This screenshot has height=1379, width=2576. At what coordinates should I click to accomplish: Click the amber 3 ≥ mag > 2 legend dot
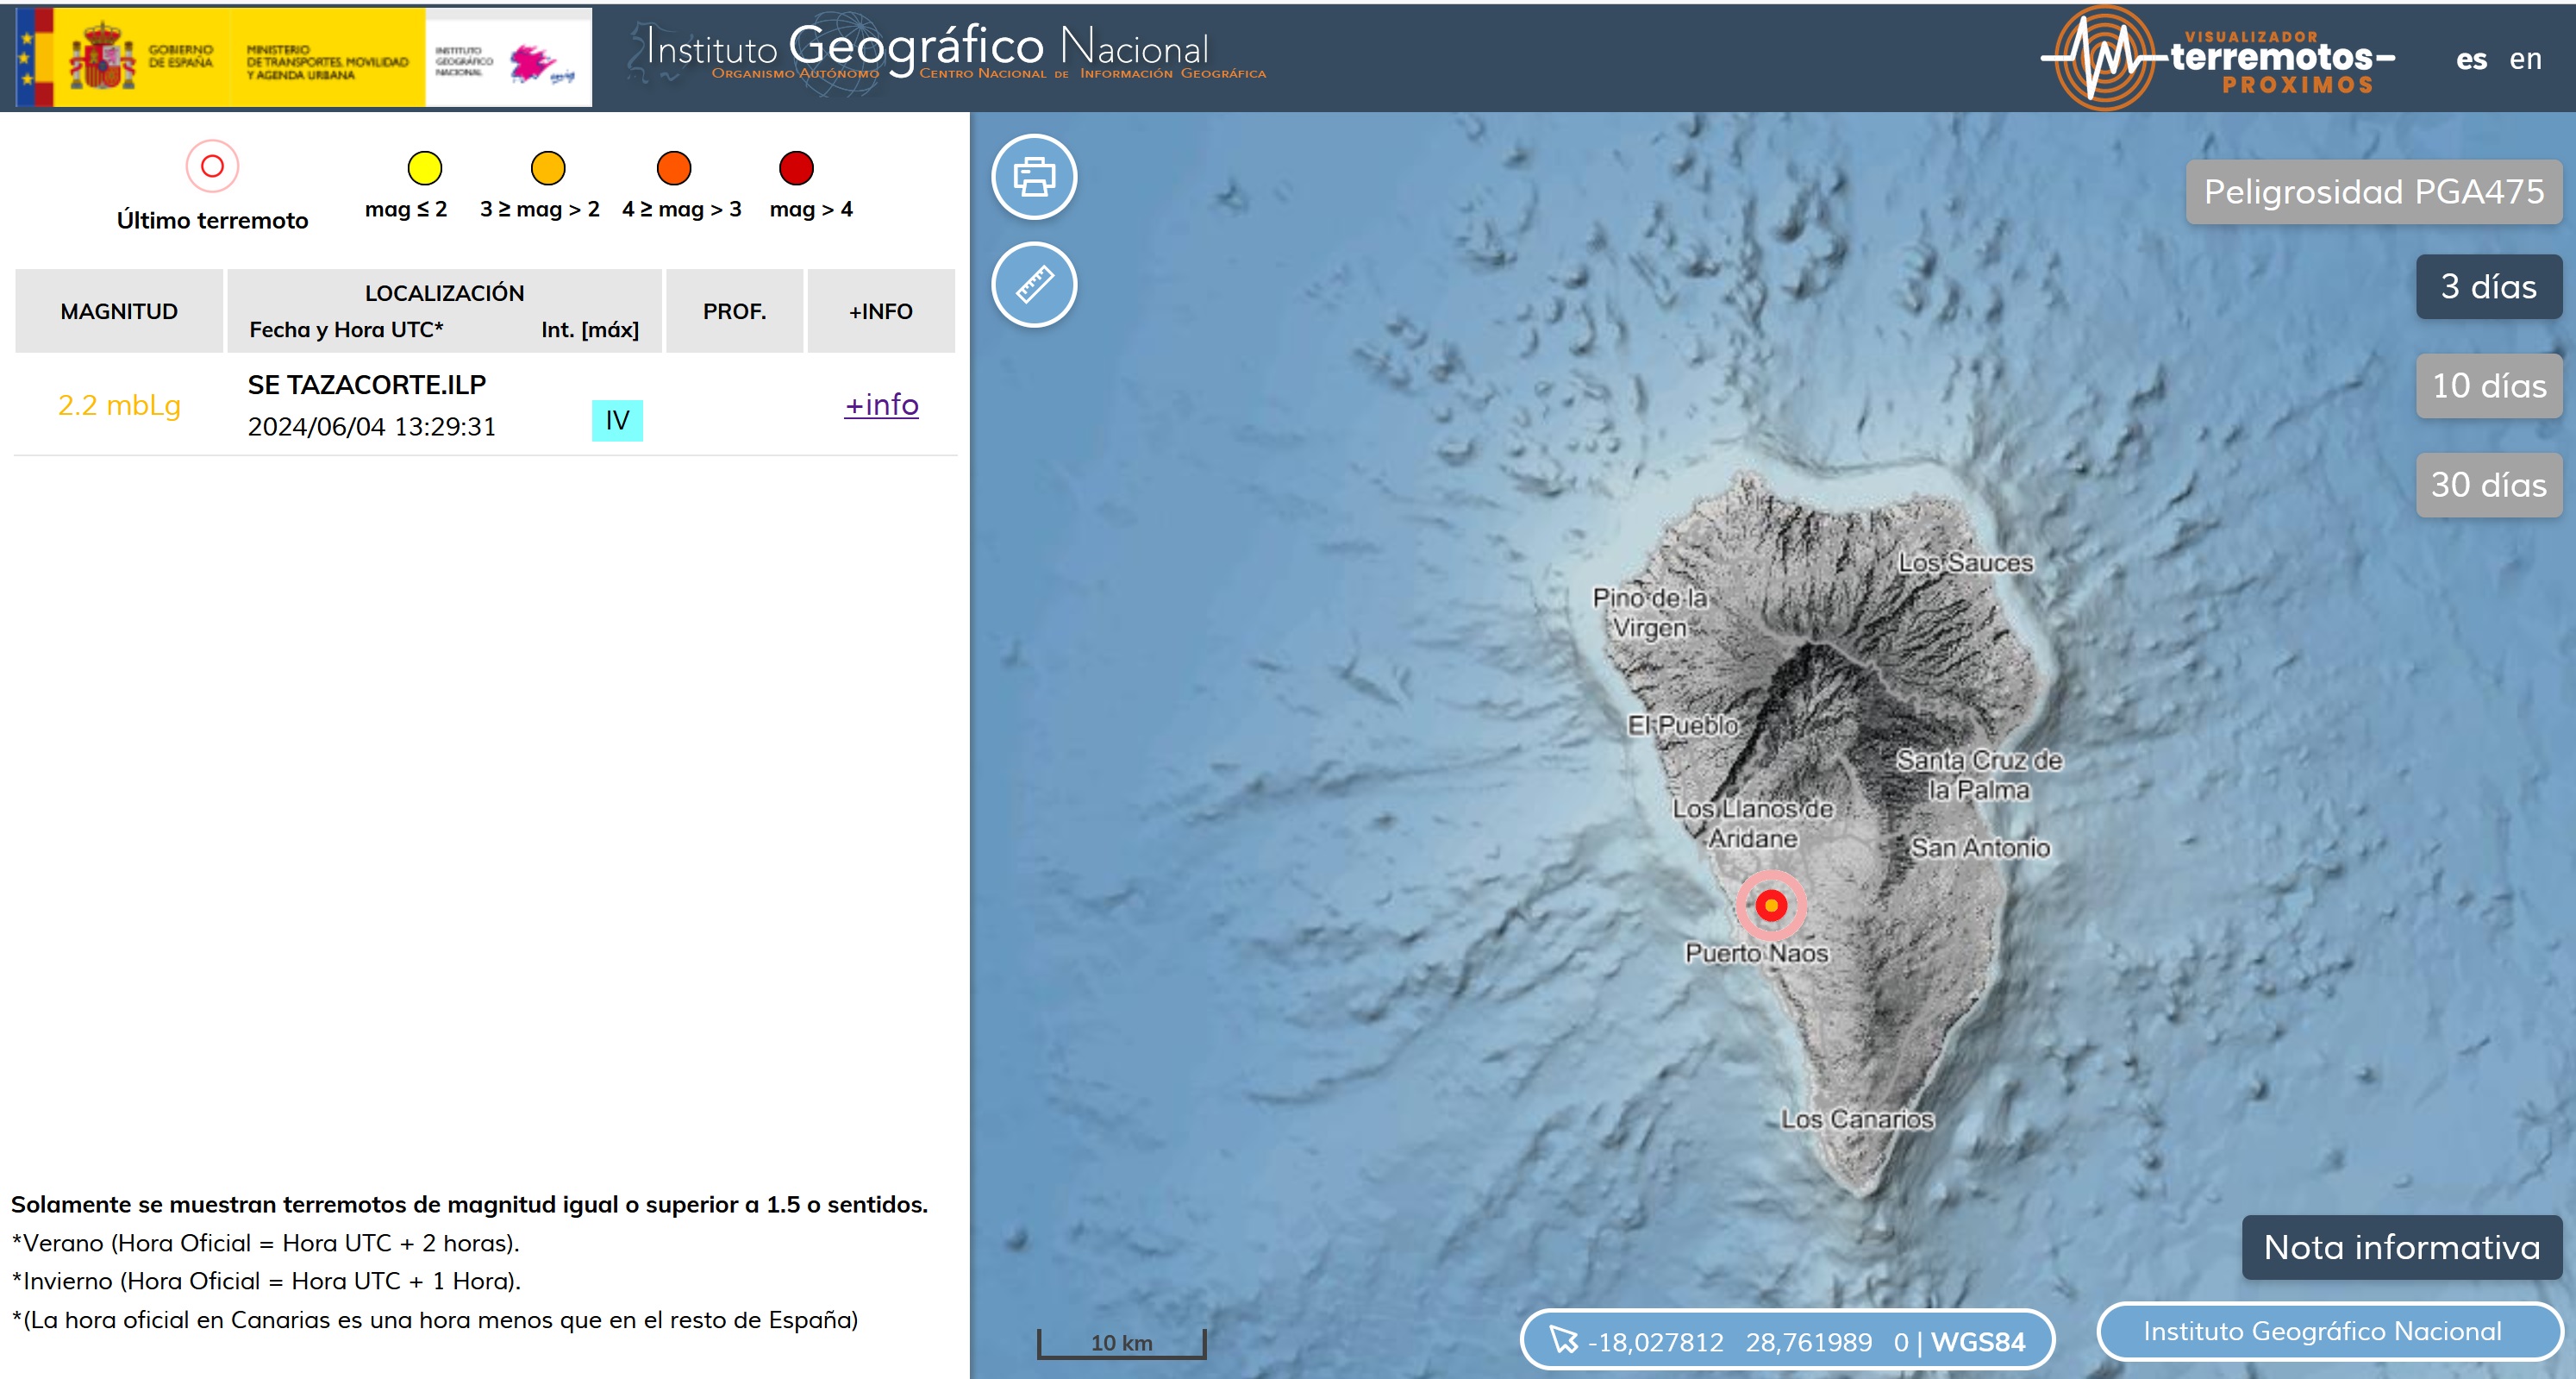click(548, 168)
